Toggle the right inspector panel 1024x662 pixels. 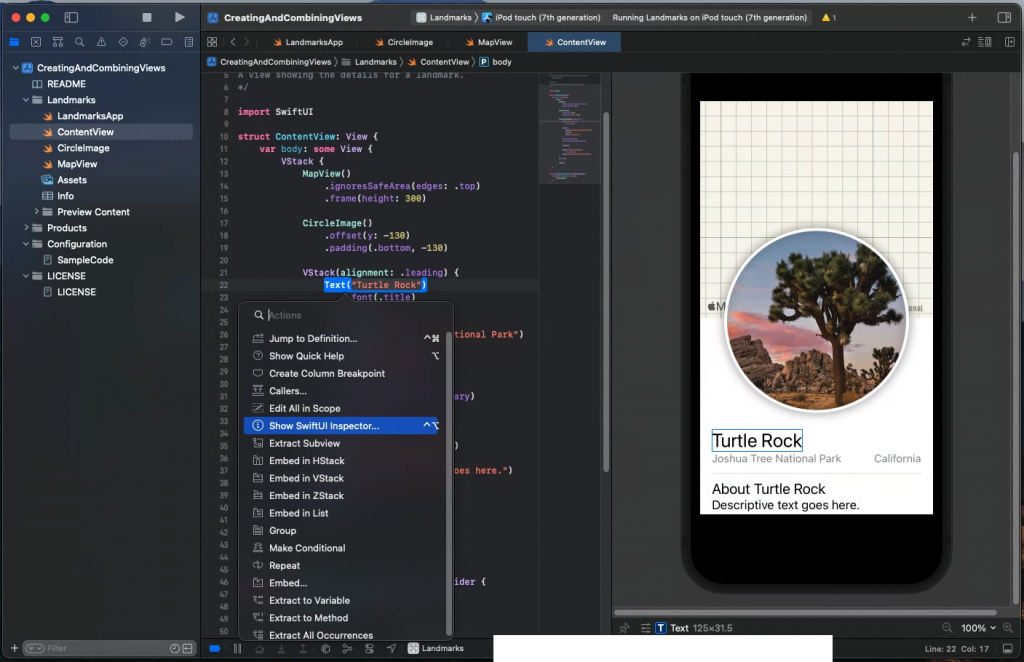(x=1004, y=18)
